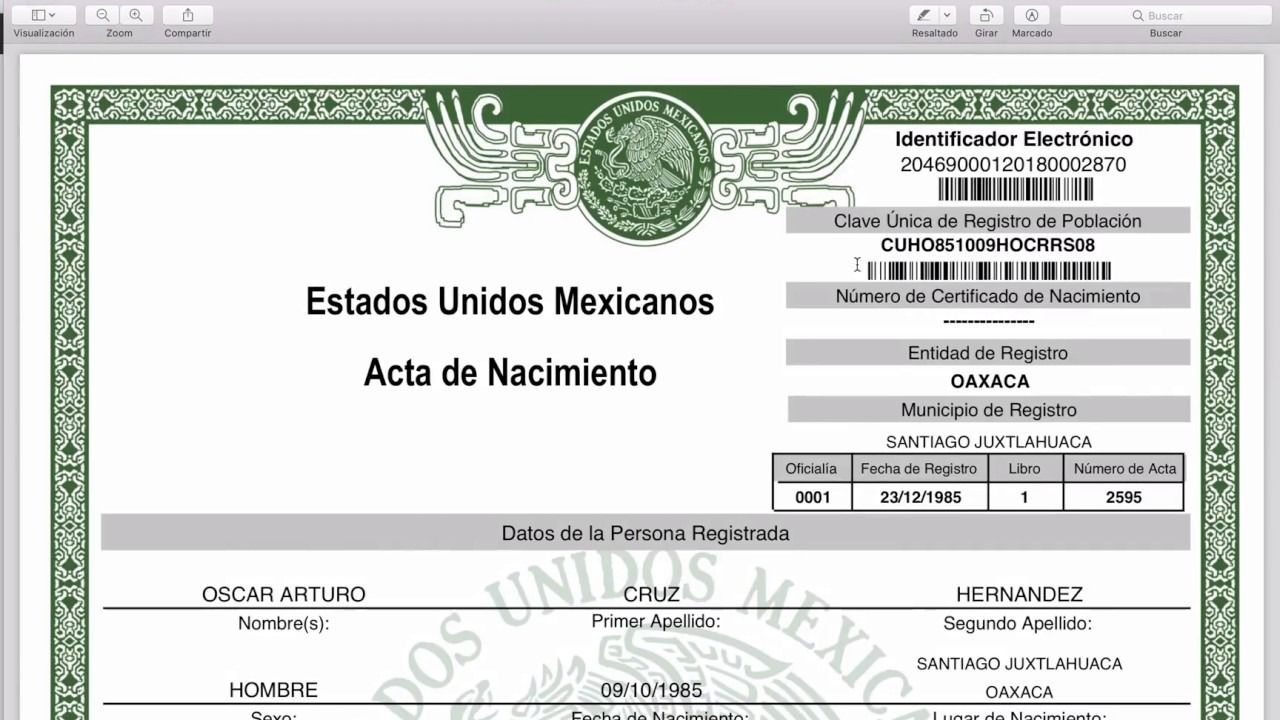Zoom out with the minus magnifier
The width and height of the screenshot is (1280, 720).
(103, 15)
